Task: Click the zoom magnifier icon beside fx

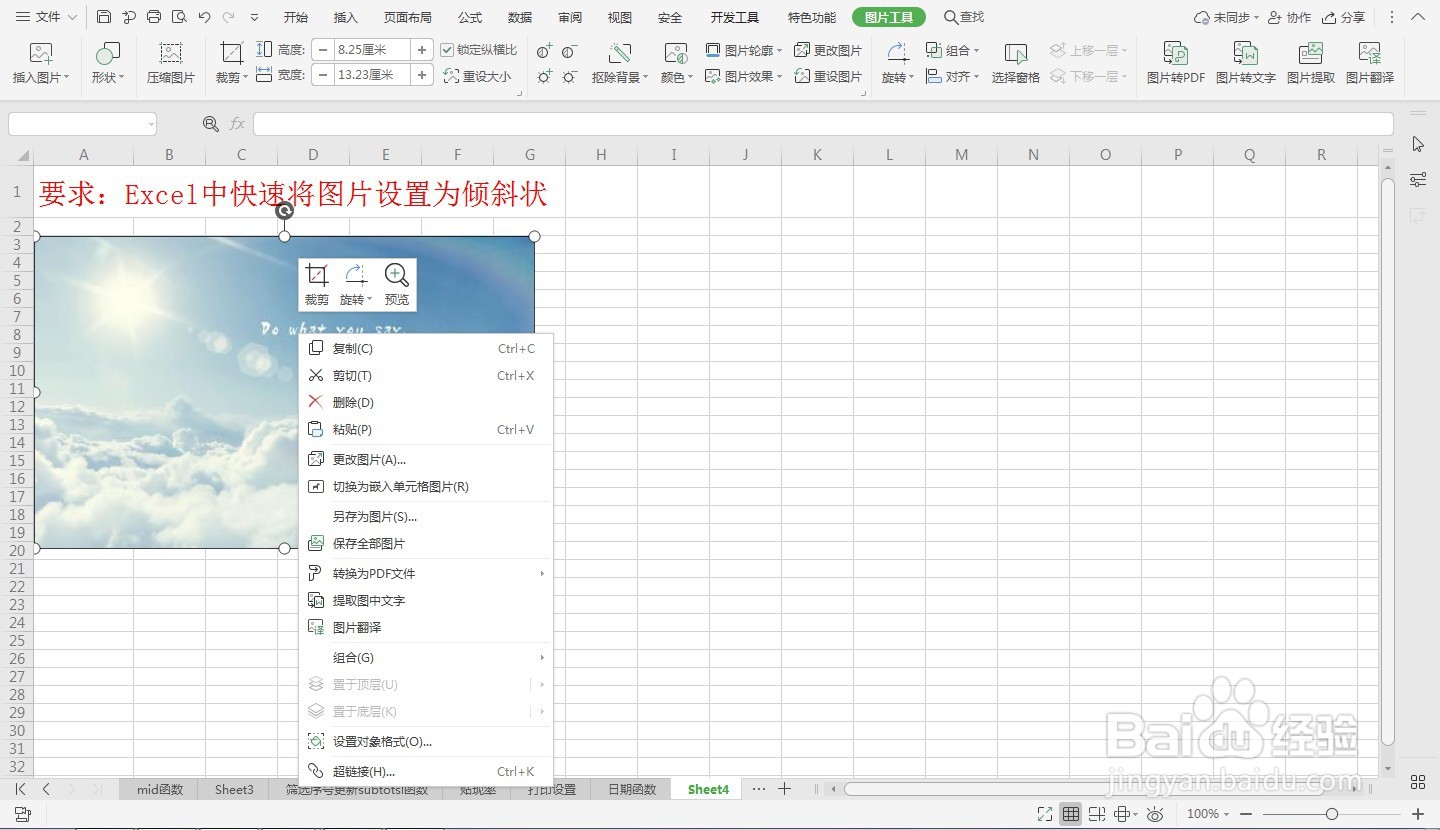Action: (x=210, y=124)
